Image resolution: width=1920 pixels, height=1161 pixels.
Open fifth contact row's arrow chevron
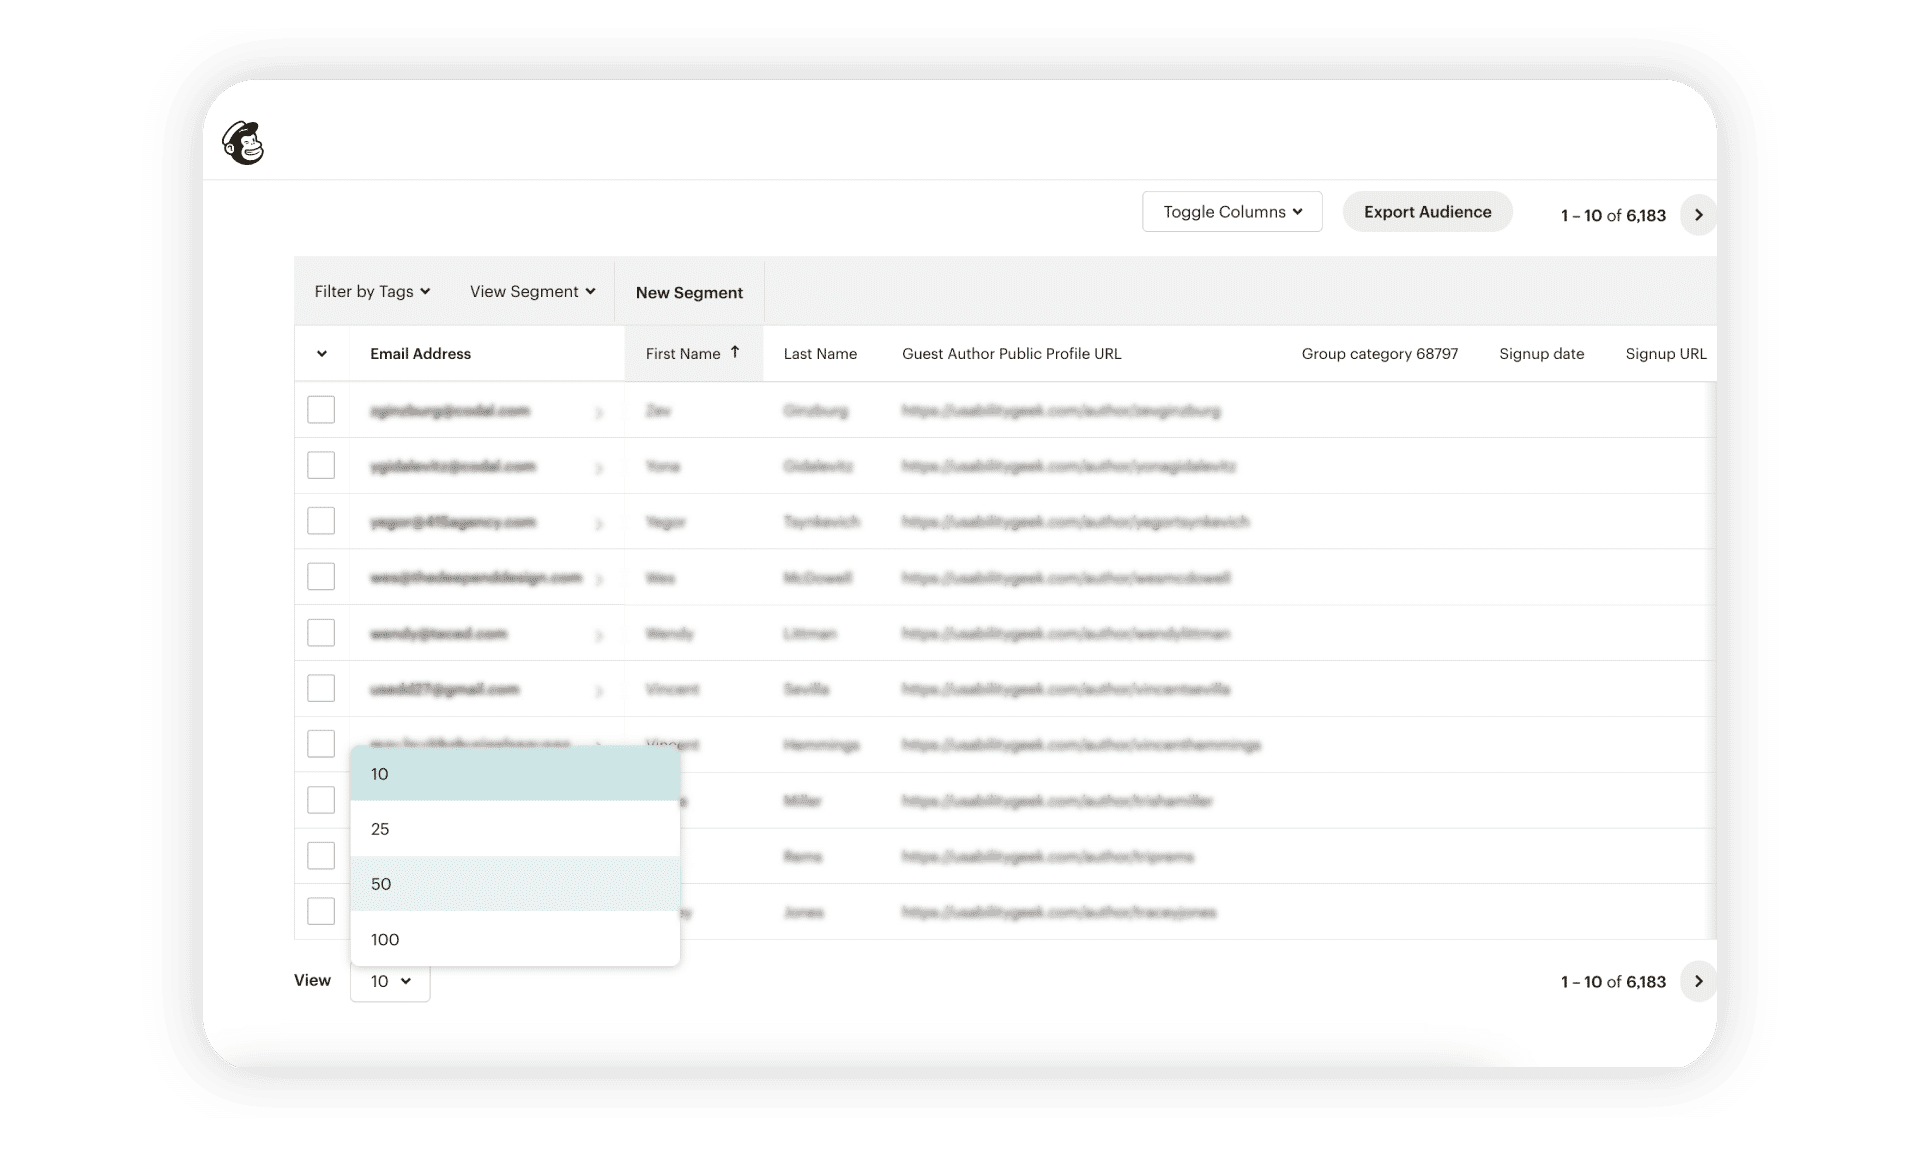[599, 635]
